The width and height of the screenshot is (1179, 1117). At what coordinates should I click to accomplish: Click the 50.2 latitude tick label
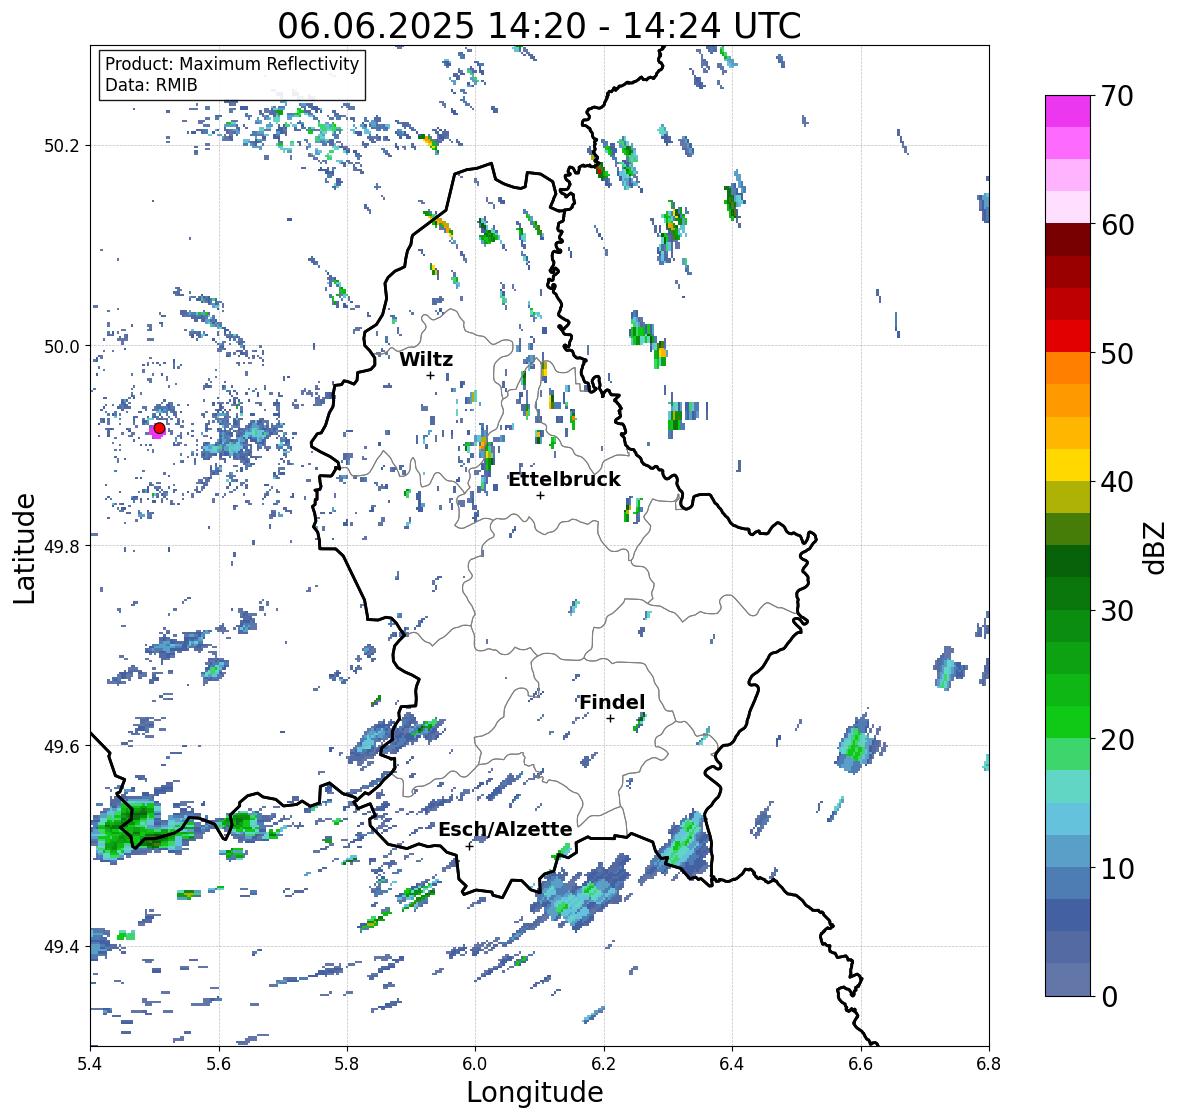(61, 146)
